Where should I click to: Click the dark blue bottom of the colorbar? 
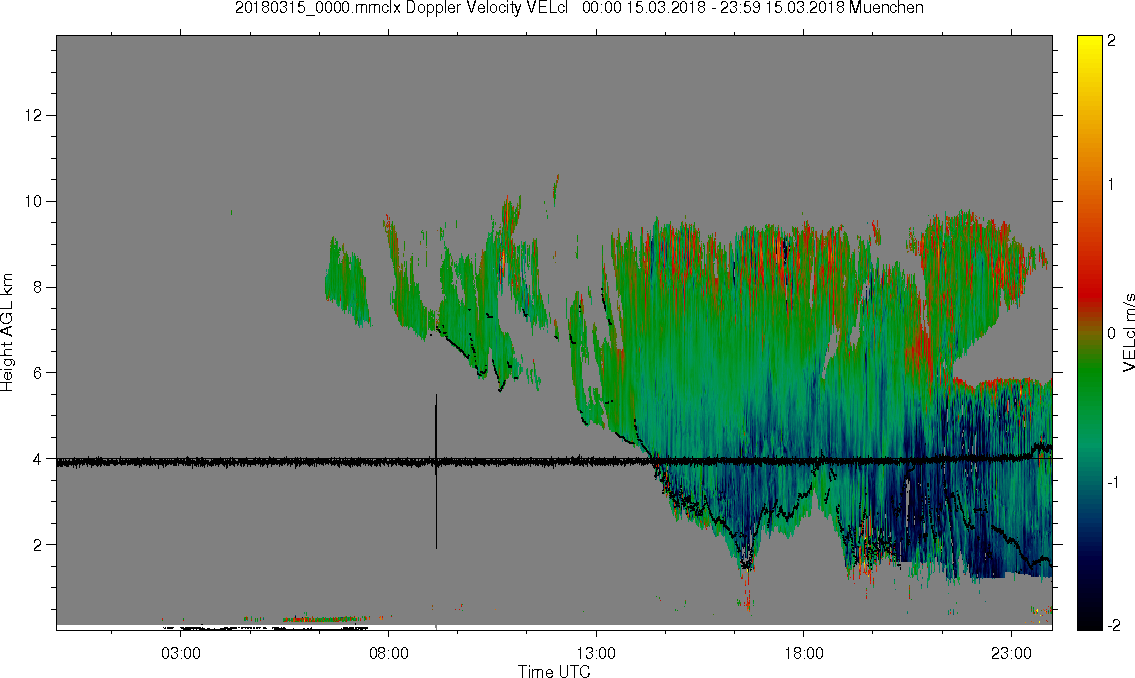[1089, 579]
